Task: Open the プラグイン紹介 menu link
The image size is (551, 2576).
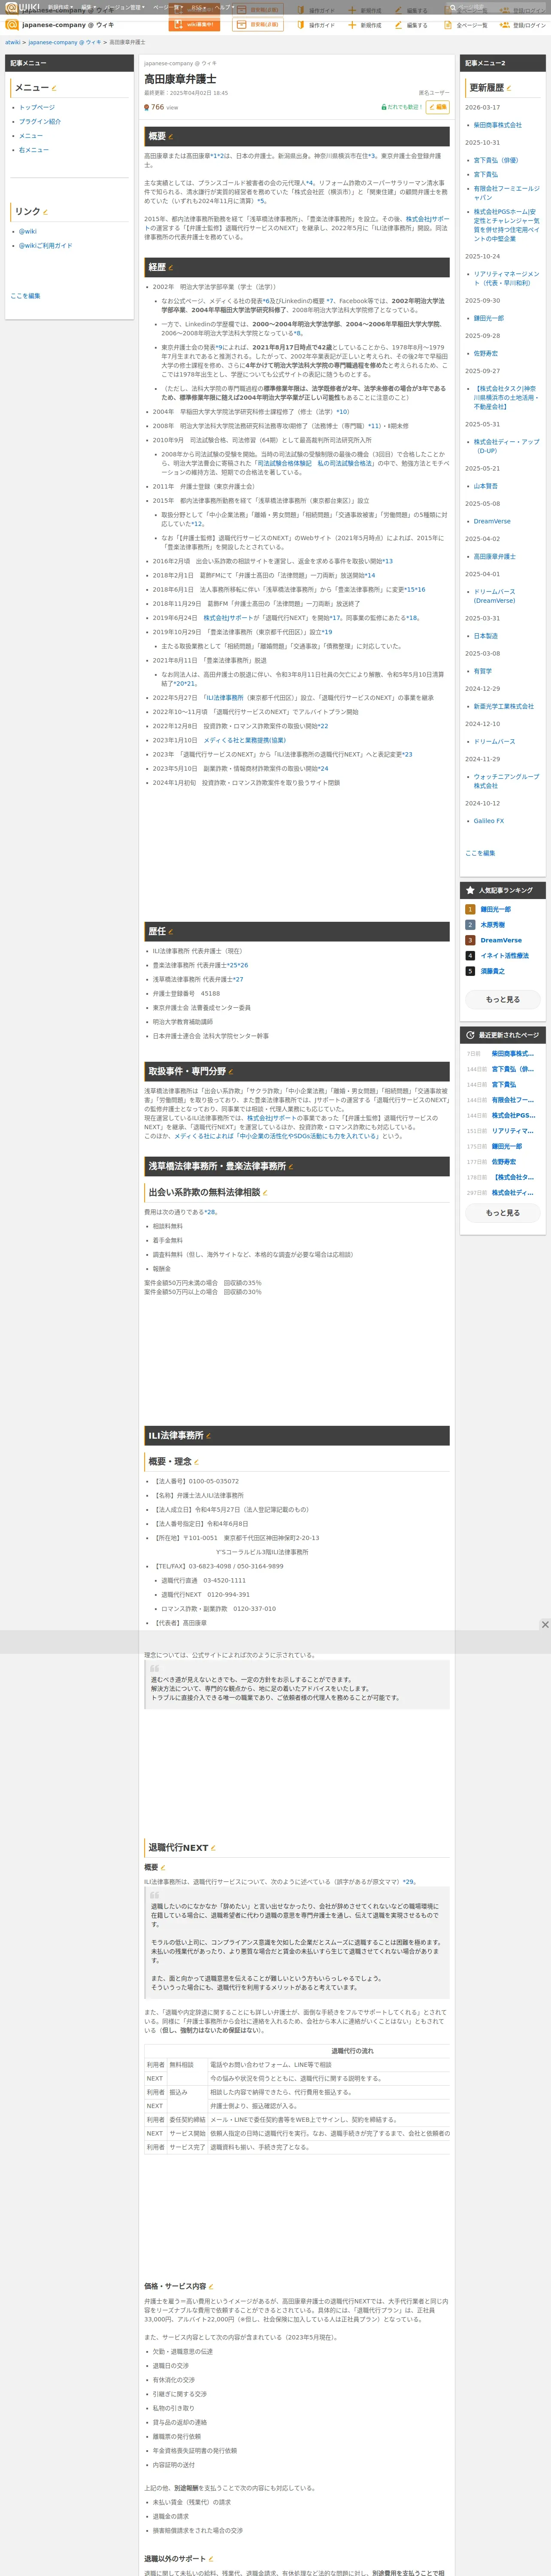Action: click(40, 121)
